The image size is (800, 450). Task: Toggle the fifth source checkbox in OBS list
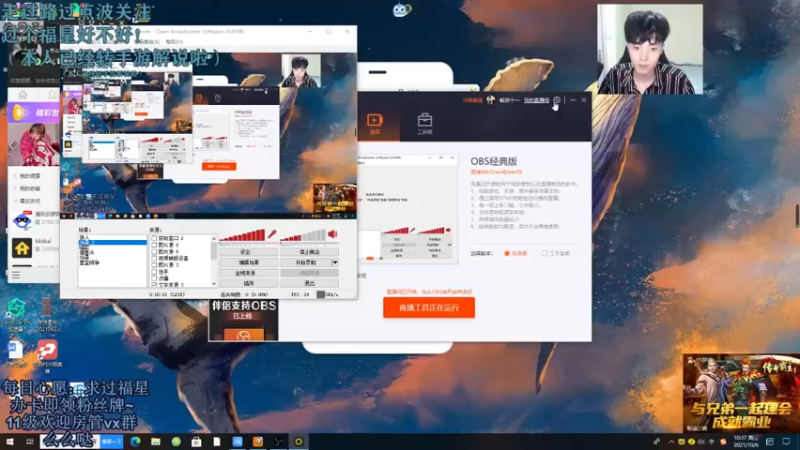click(x=154, y=265)
